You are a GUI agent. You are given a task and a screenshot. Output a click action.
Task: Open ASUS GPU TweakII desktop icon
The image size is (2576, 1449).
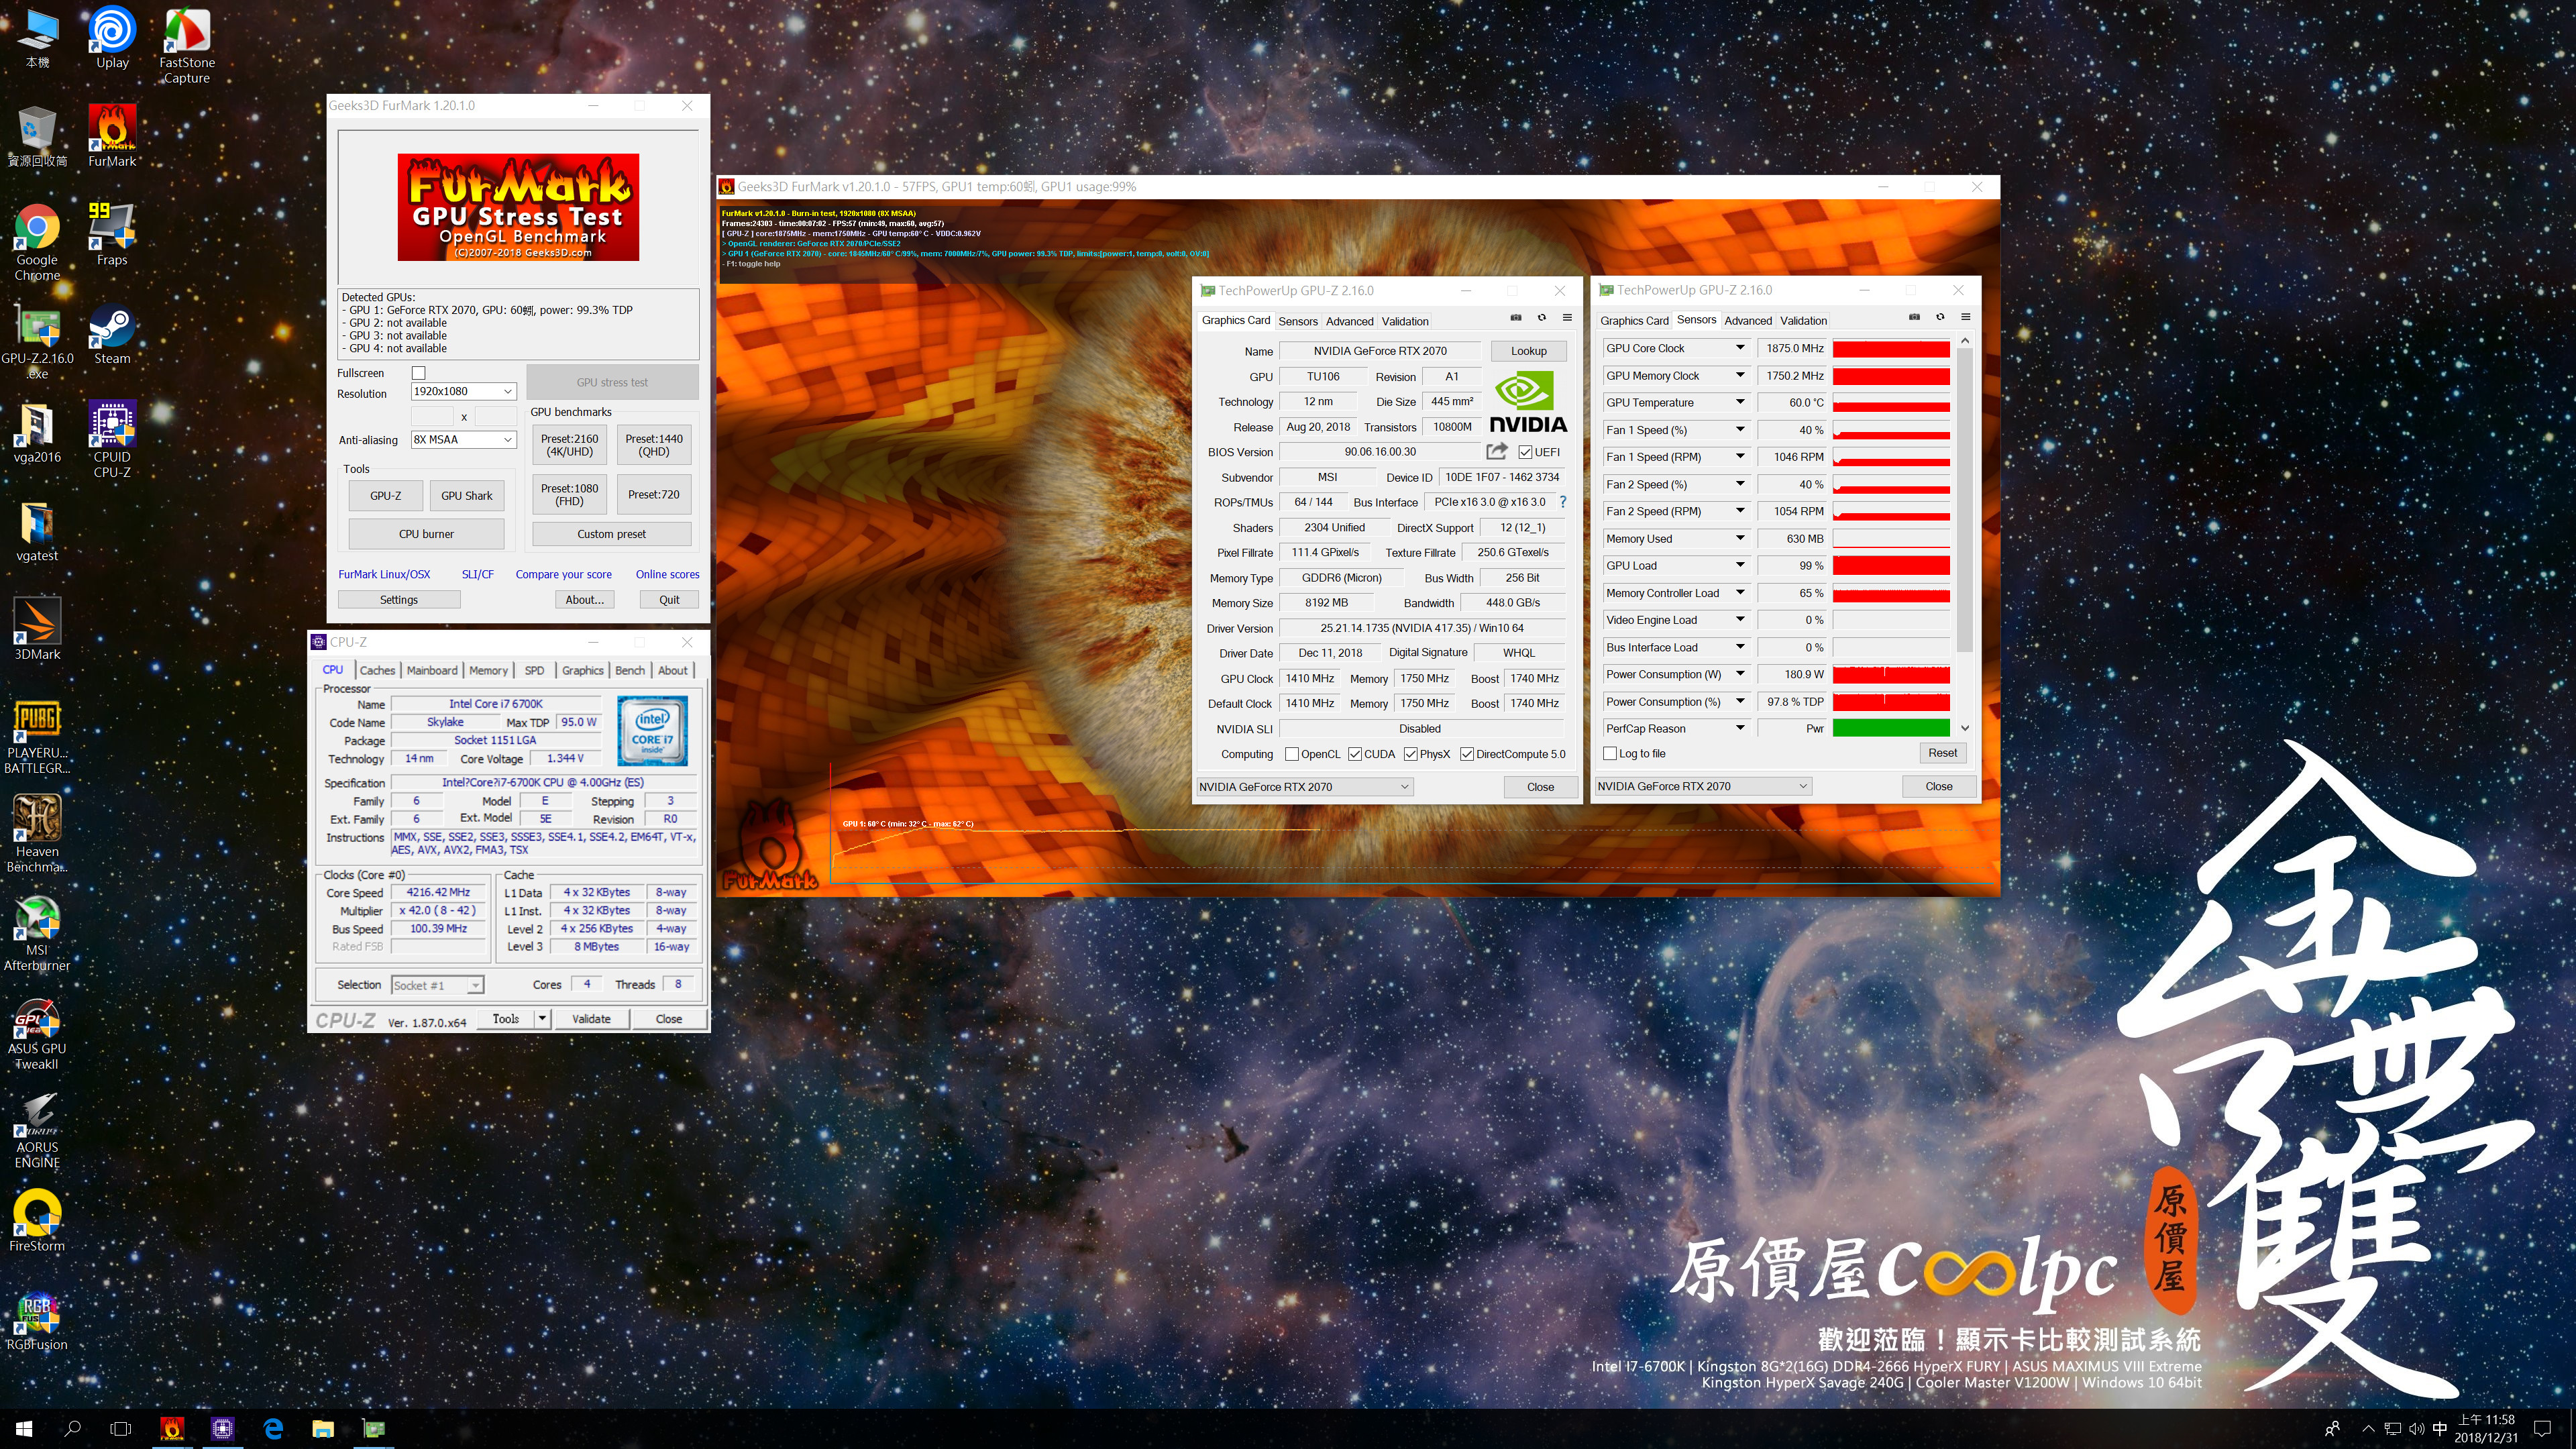click(x=37, y=1033)
